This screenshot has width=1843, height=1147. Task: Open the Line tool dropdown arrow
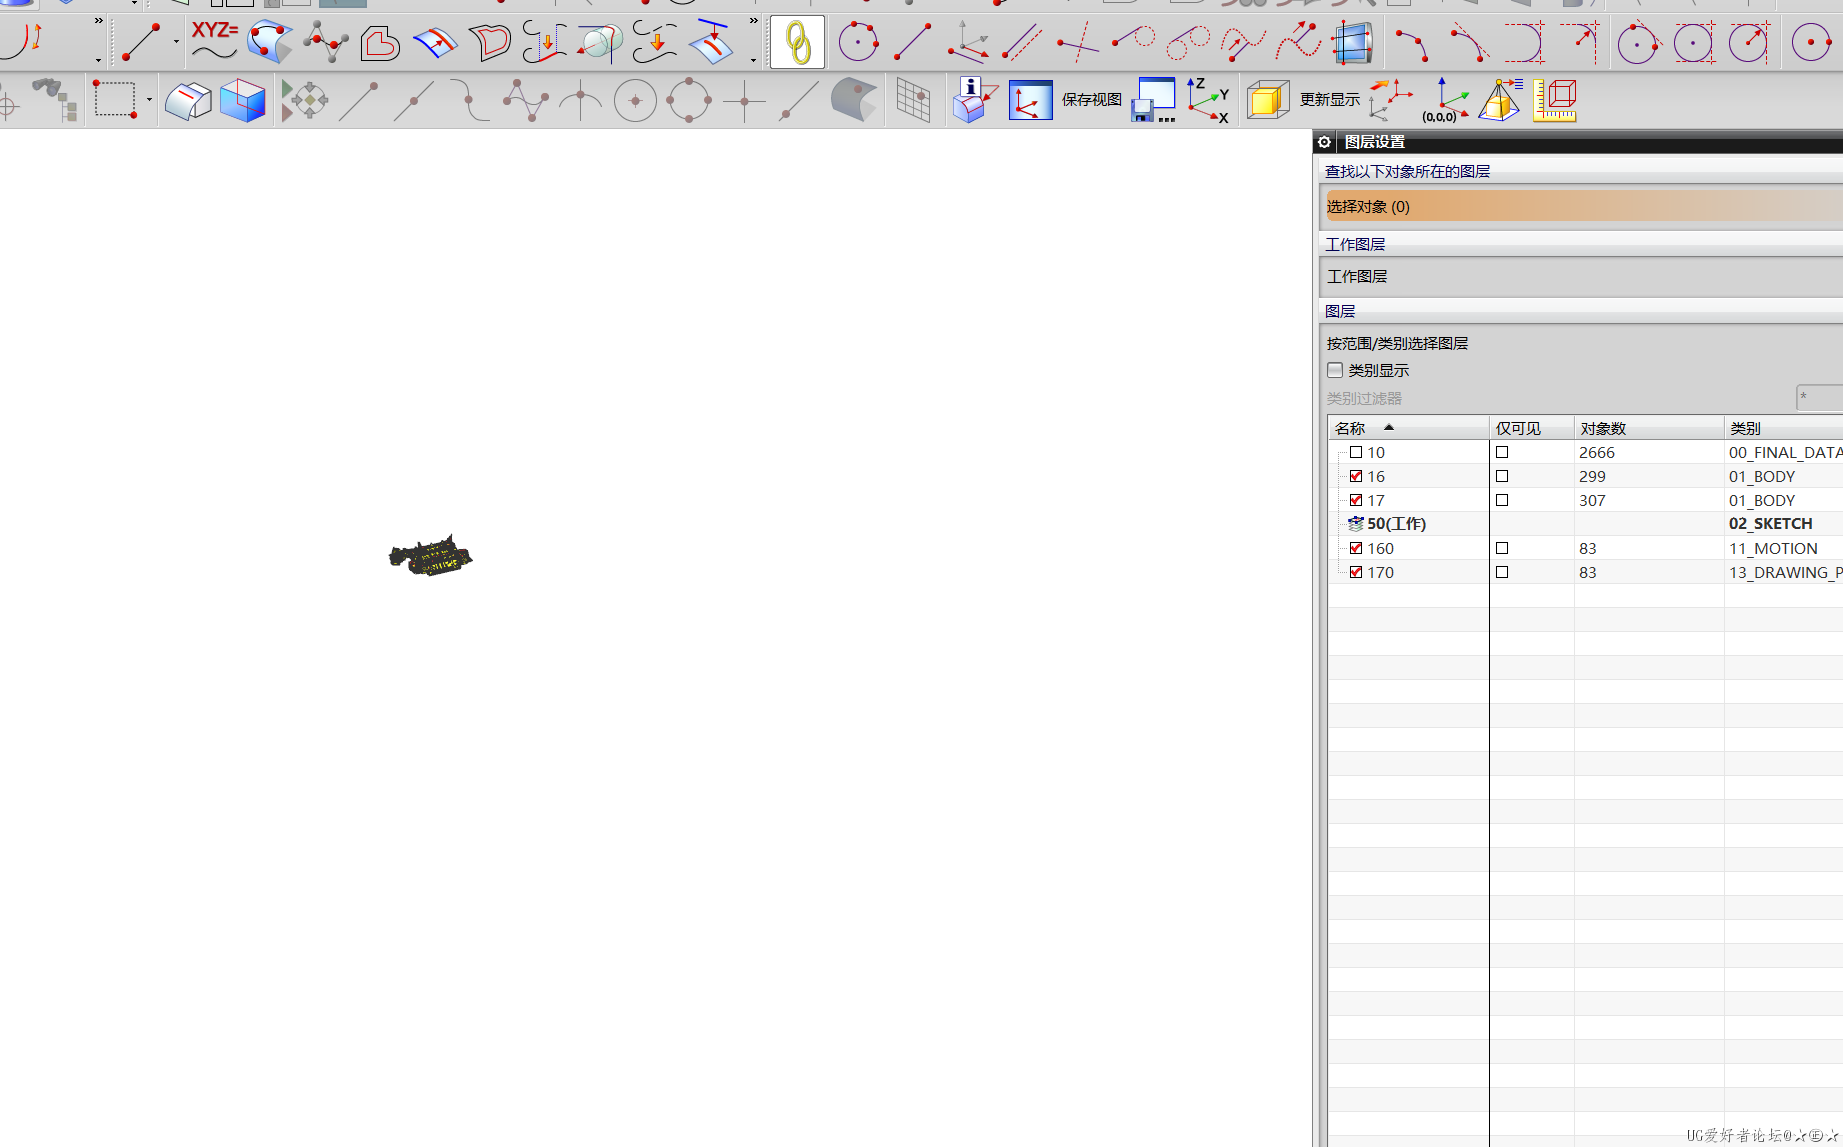click(176, 42)
